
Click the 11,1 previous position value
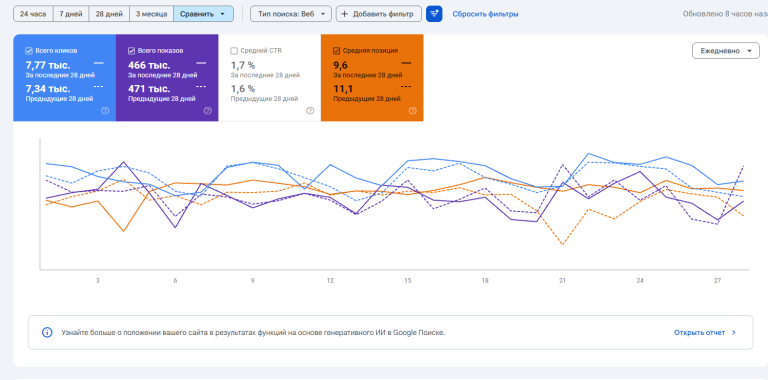342,89
